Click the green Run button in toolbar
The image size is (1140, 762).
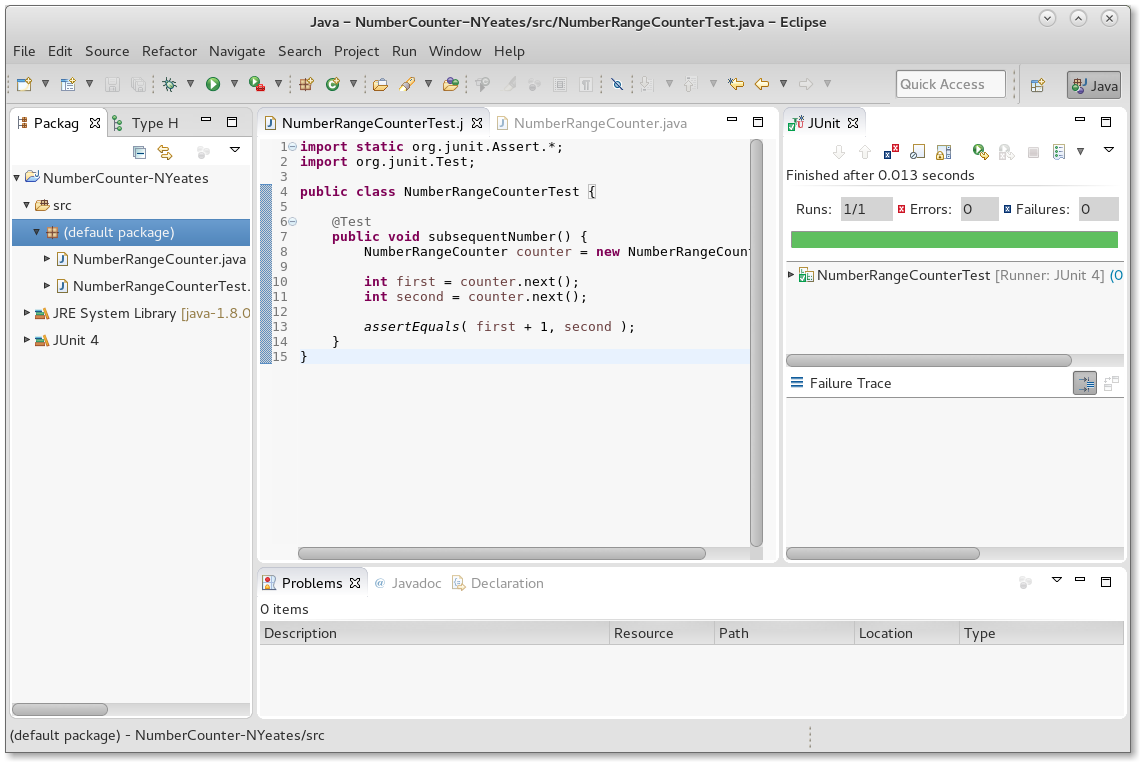click(x=213, y=85)
